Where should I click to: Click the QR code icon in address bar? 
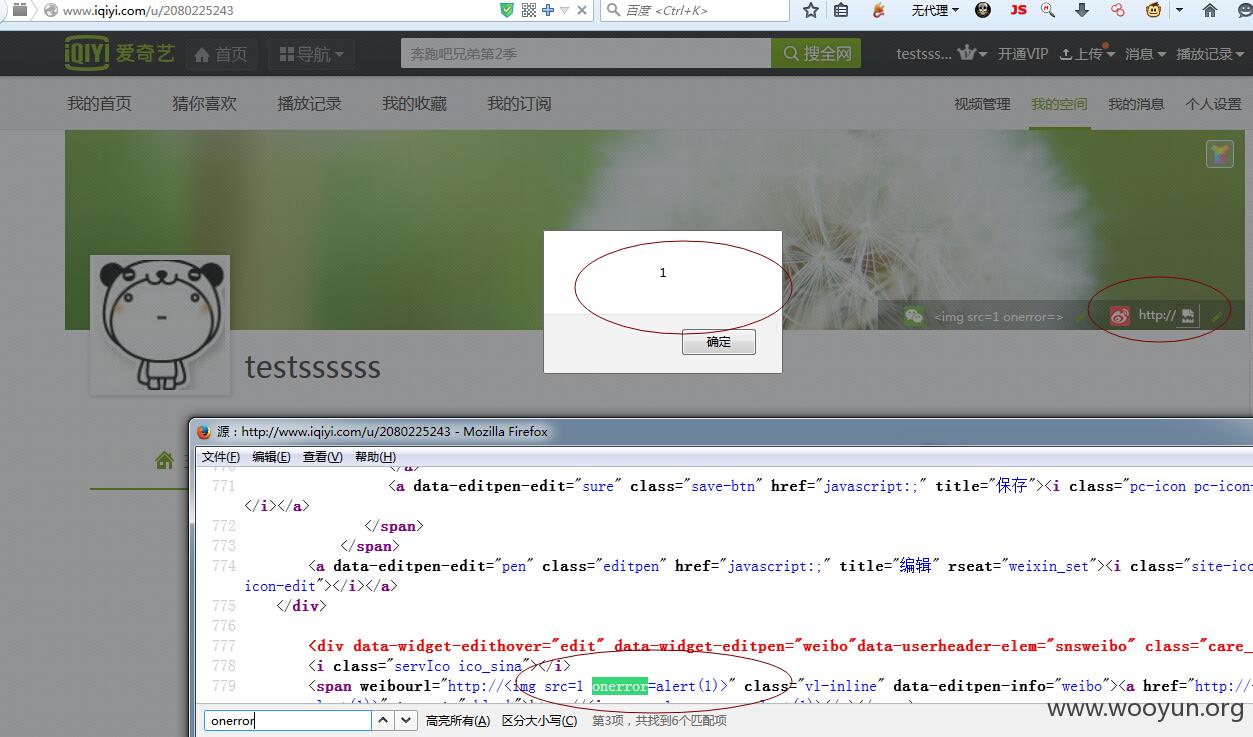(528, 10)
